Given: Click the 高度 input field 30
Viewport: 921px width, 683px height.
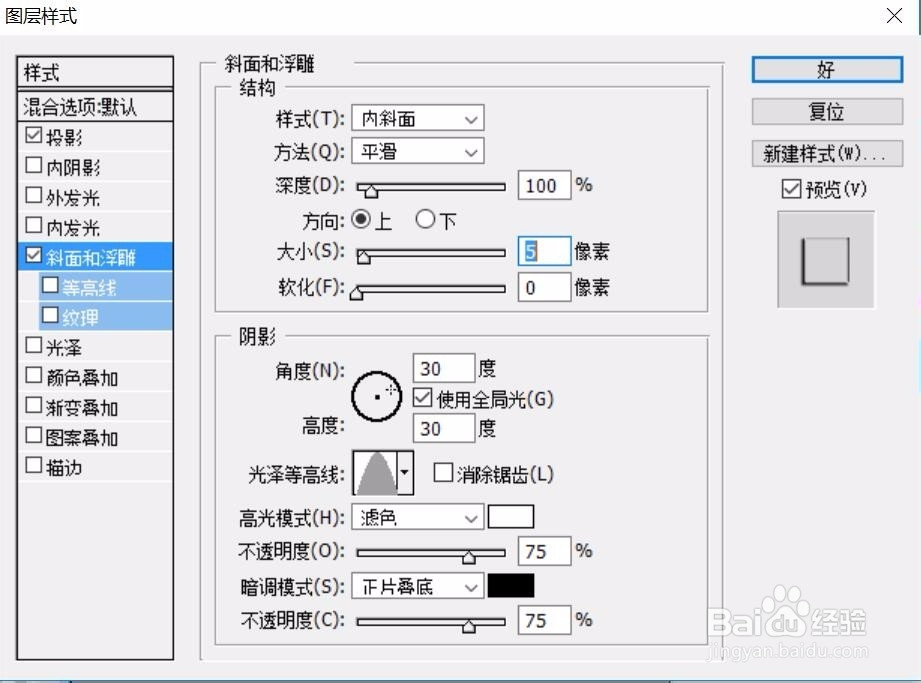Looking at the screenshot, I should tap(444, 428).
